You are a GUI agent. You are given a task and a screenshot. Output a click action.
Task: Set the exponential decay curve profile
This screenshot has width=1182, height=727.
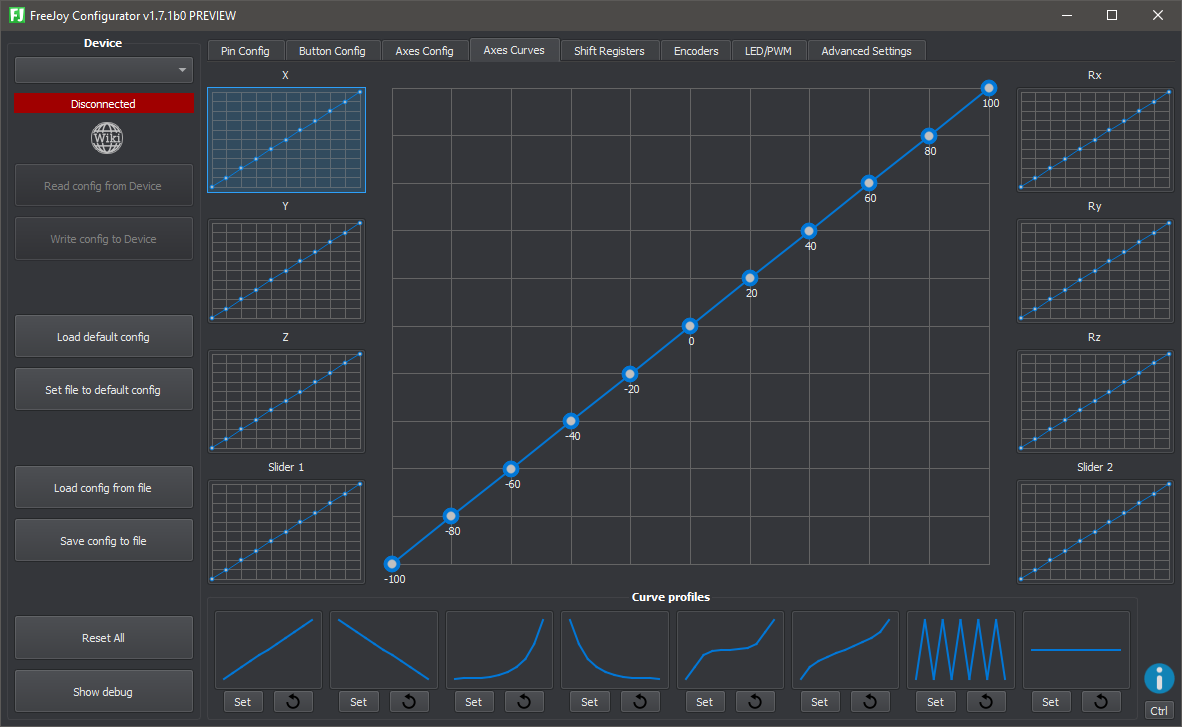(x=589, y=702)
